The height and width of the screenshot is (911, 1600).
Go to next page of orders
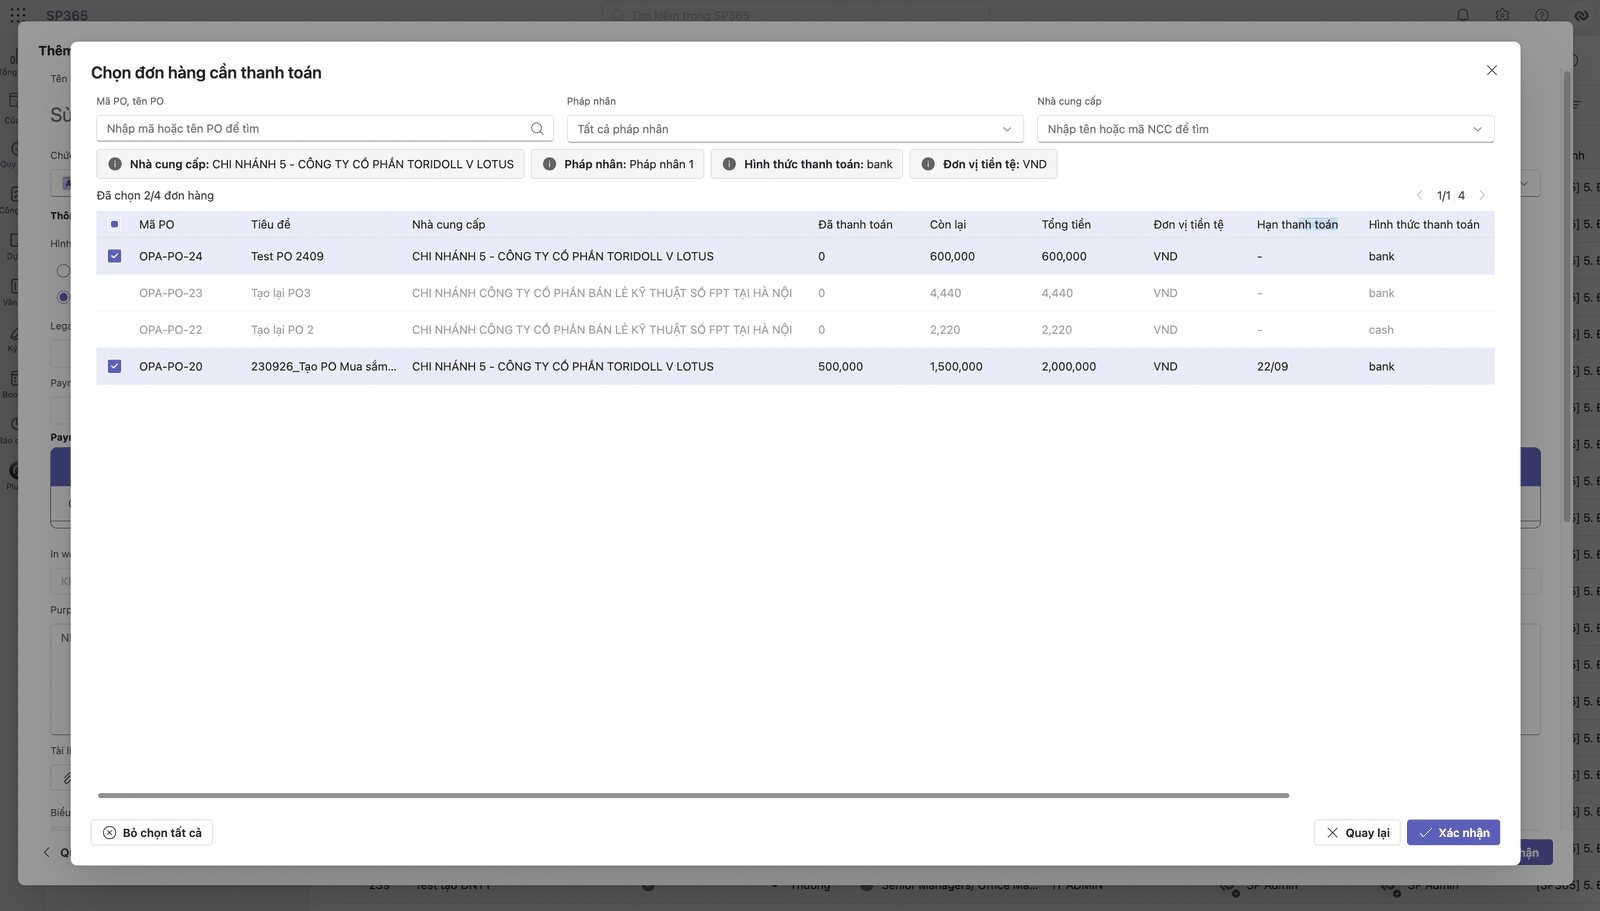1482,195
